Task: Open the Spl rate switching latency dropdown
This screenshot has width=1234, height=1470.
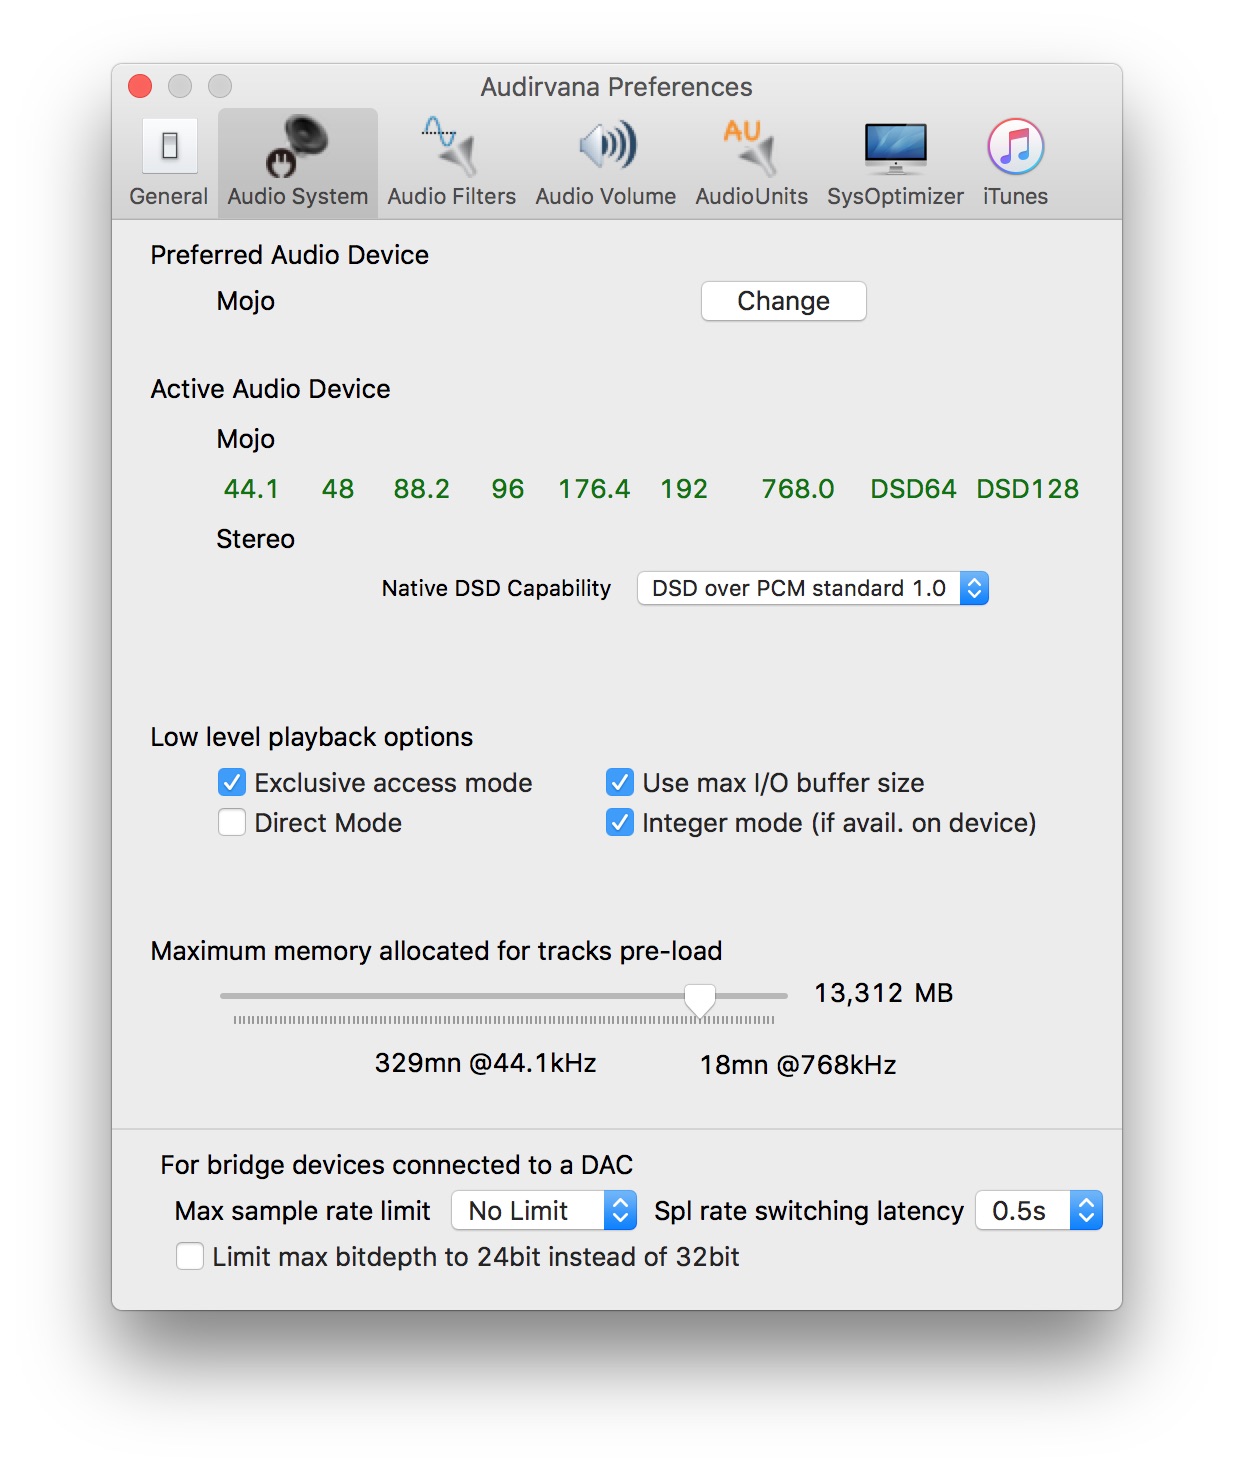Action: click(1038, 1210)
